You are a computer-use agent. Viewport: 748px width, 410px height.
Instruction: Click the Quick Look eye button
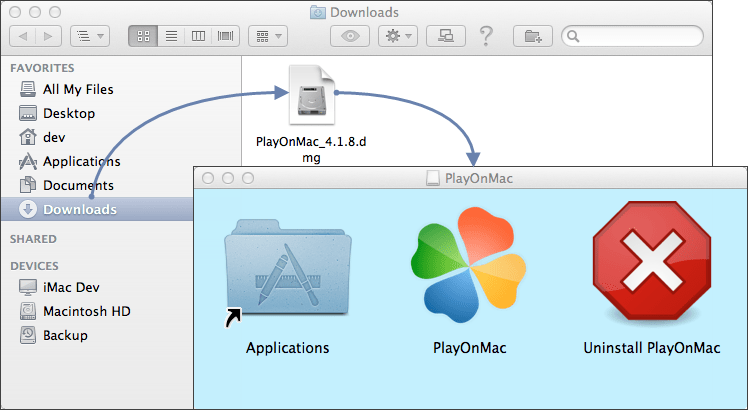350,36
